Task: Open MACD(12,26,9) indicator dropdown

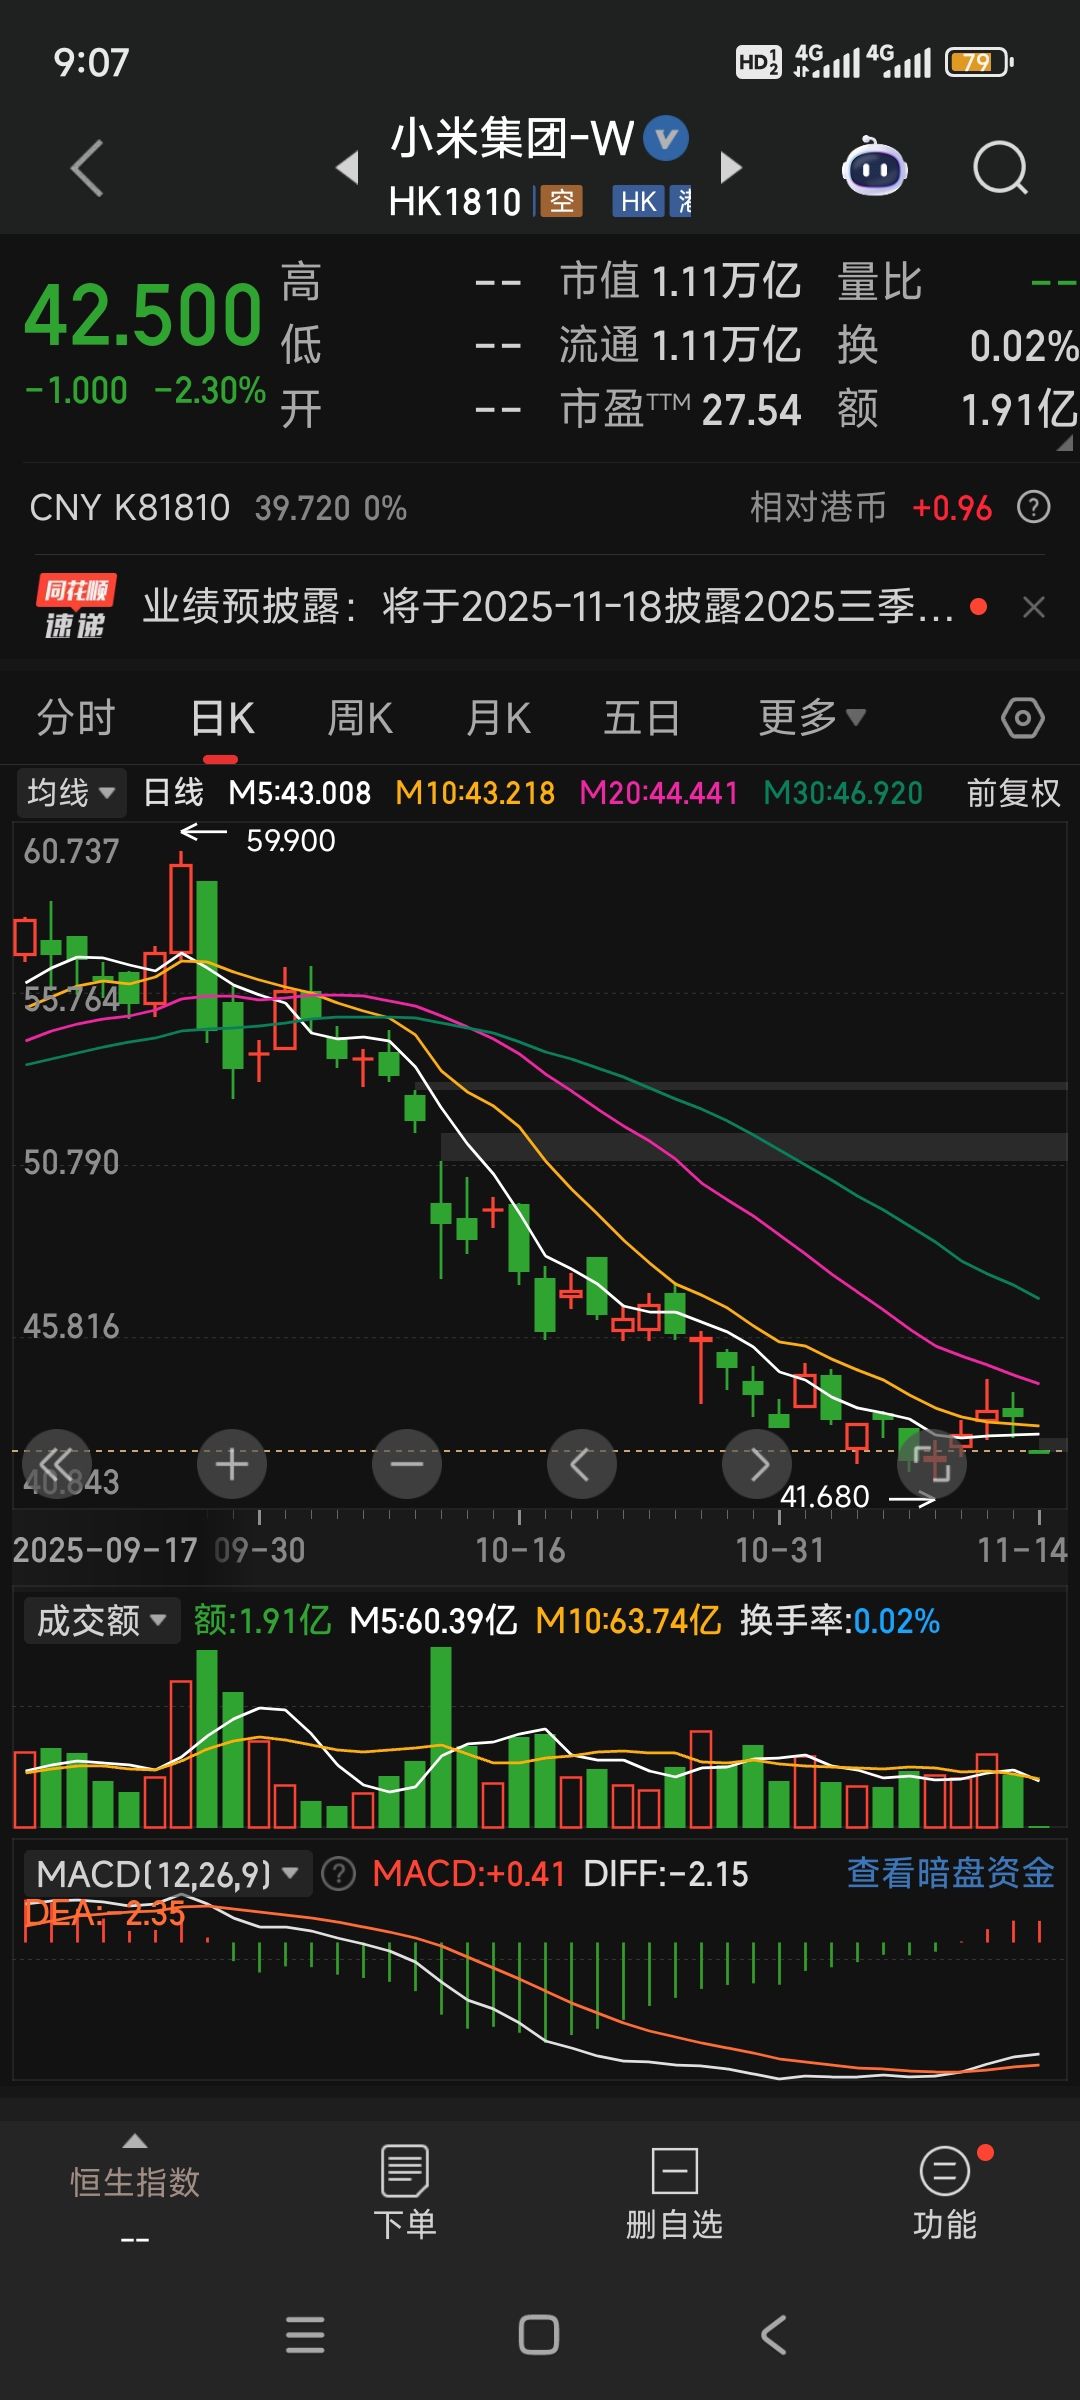Action: click(x=167, y=1874)
